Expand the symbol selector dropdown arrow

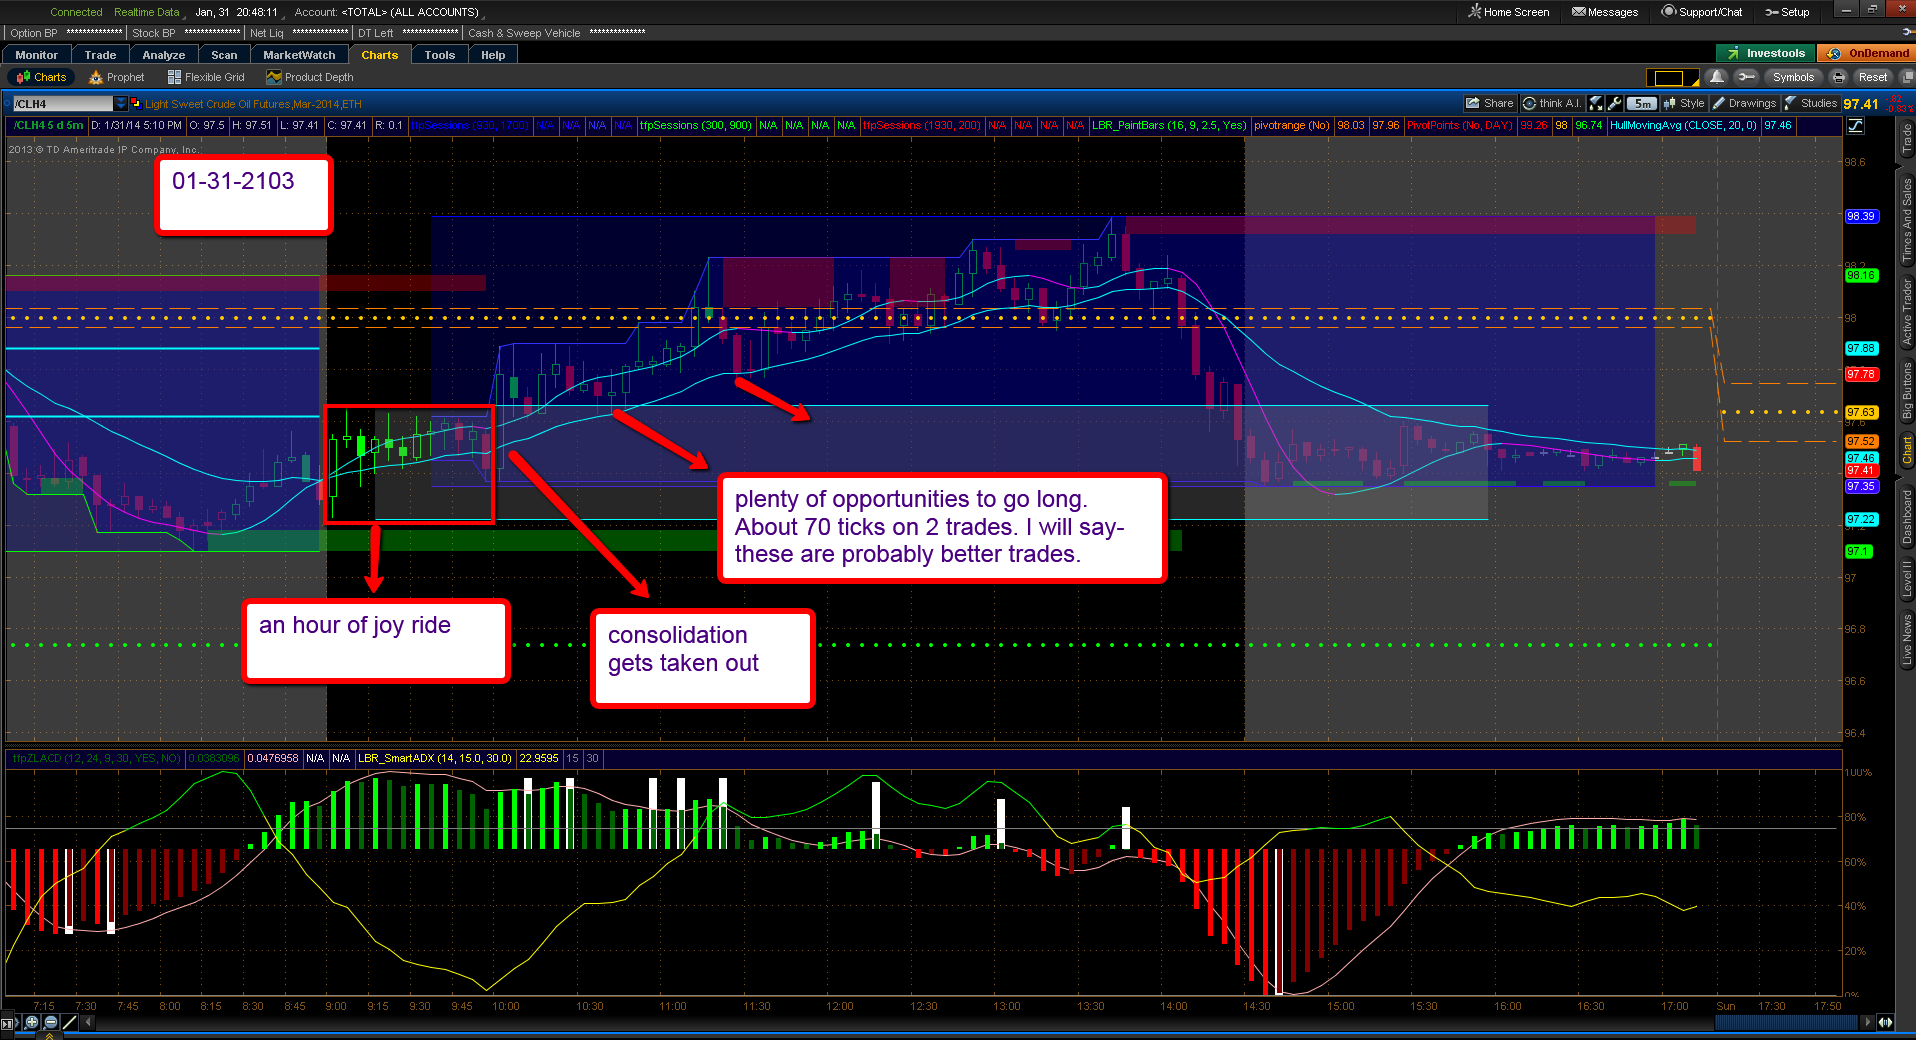click(x=121, y=103)
